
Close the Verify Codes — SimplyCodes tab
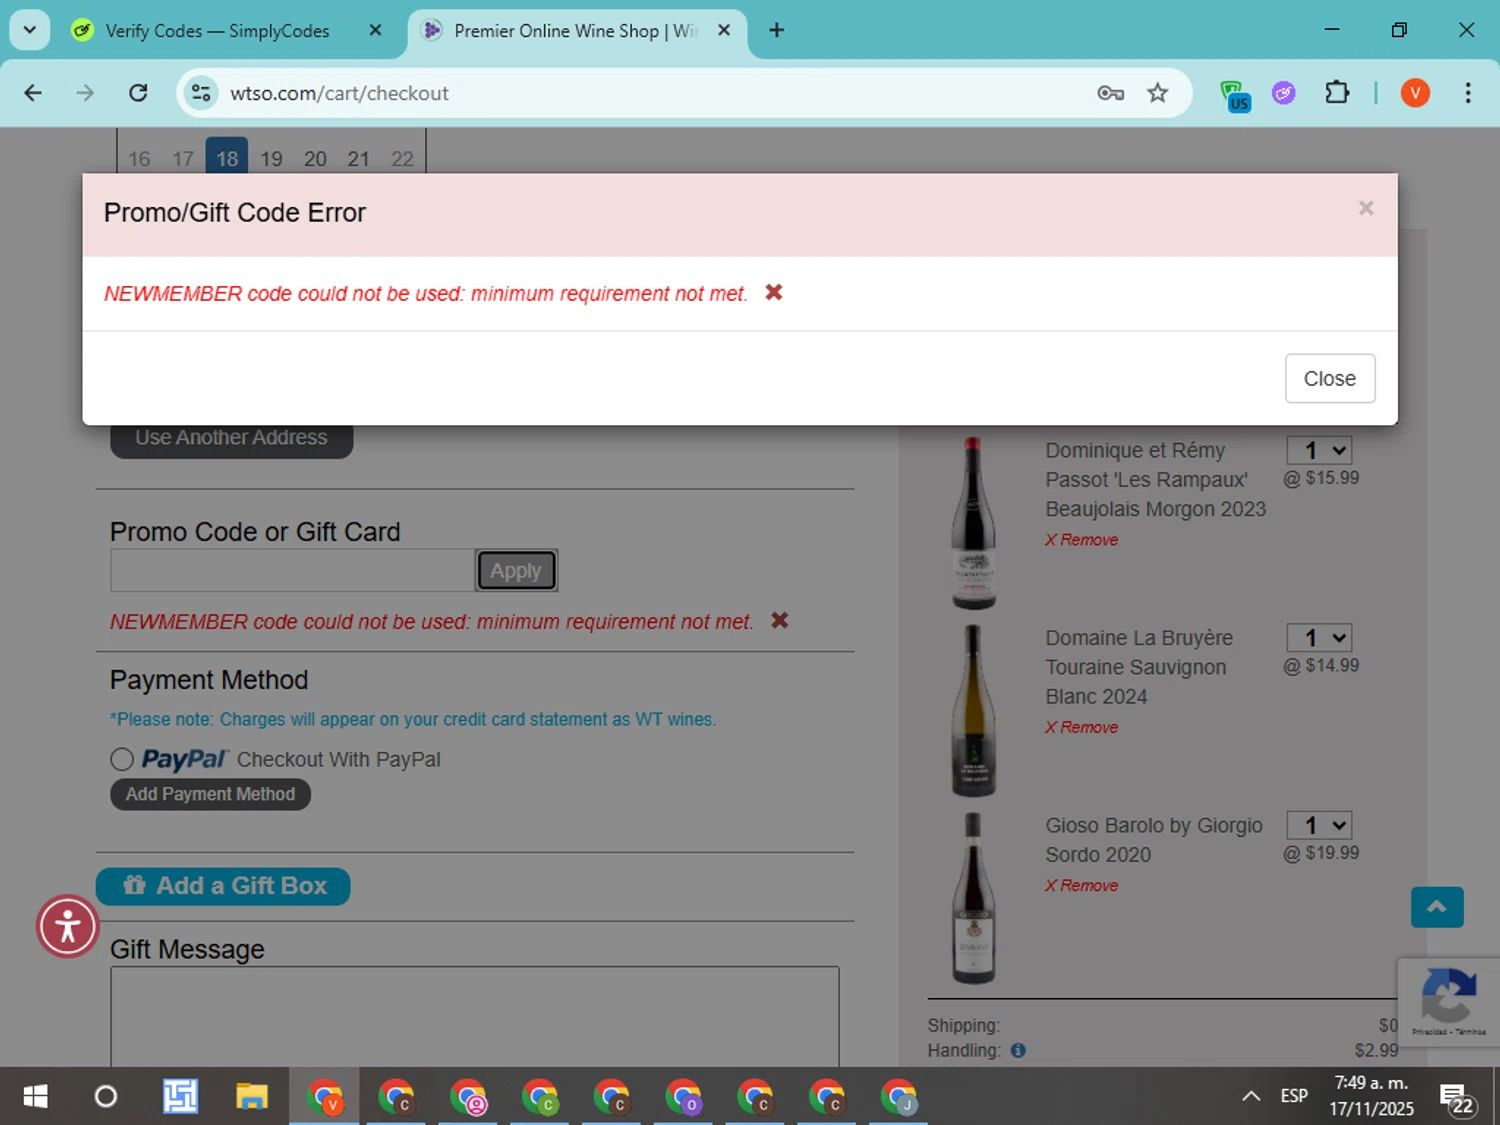click(375, 30)
